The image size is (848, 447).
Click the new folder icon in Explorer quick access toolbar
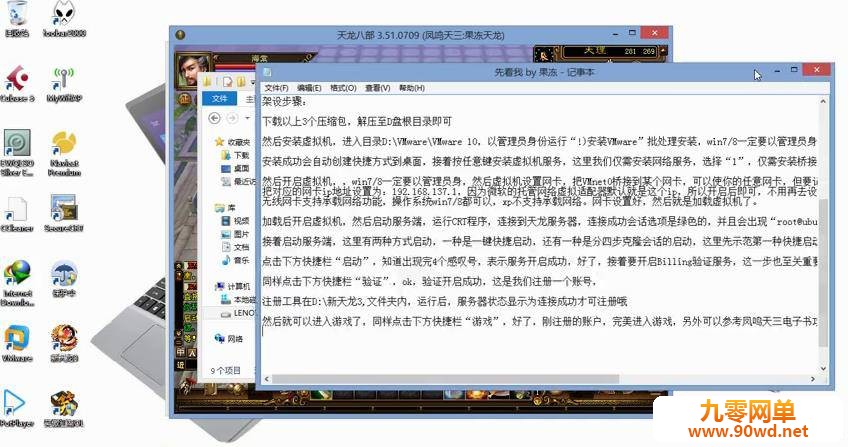[241, 82]
